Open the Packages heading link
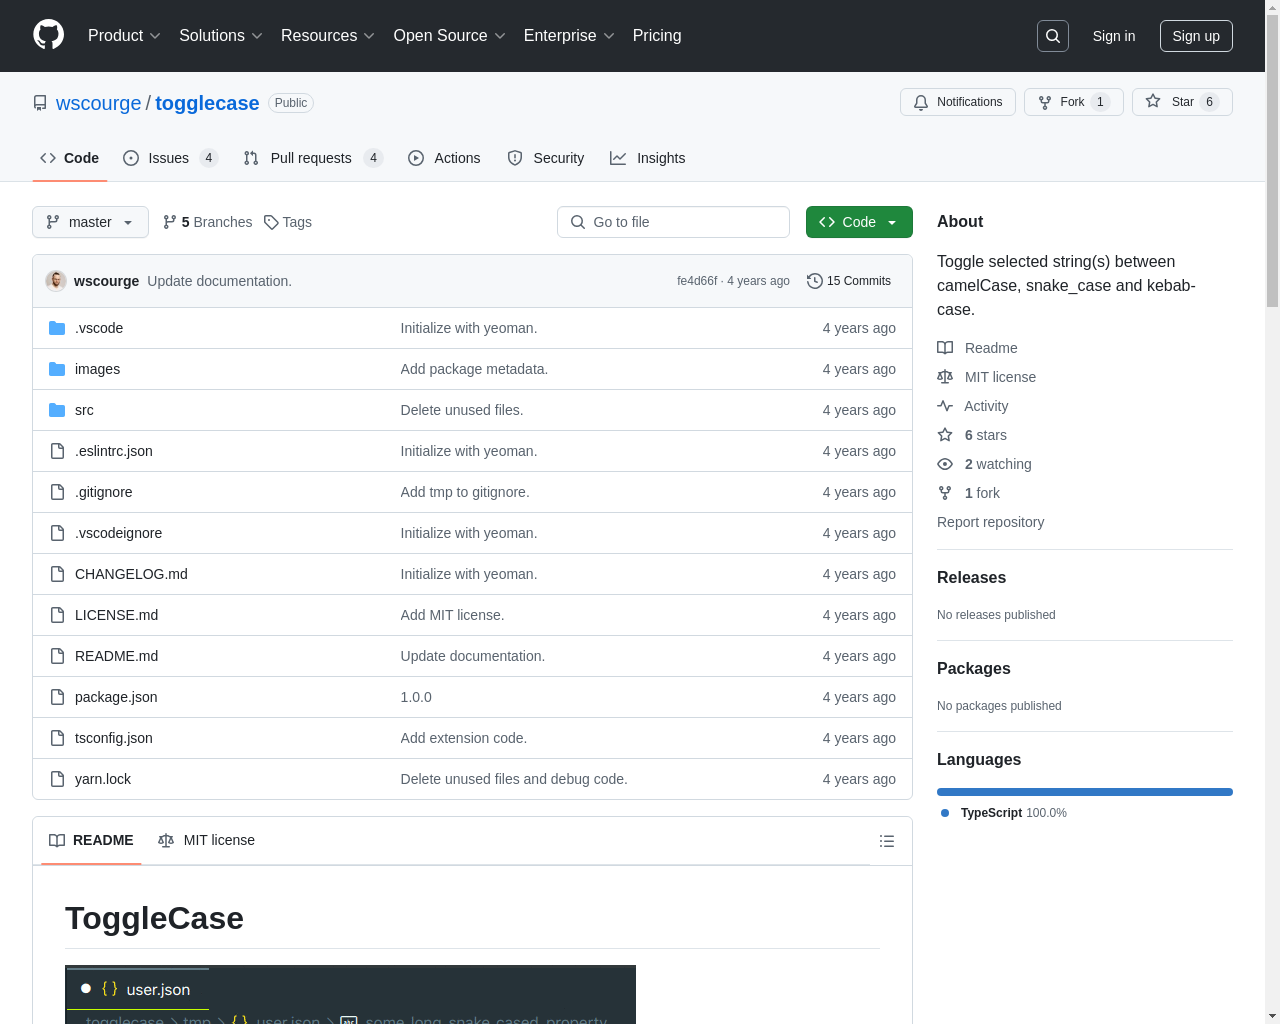1280x1024 pixels. (973, 669)
